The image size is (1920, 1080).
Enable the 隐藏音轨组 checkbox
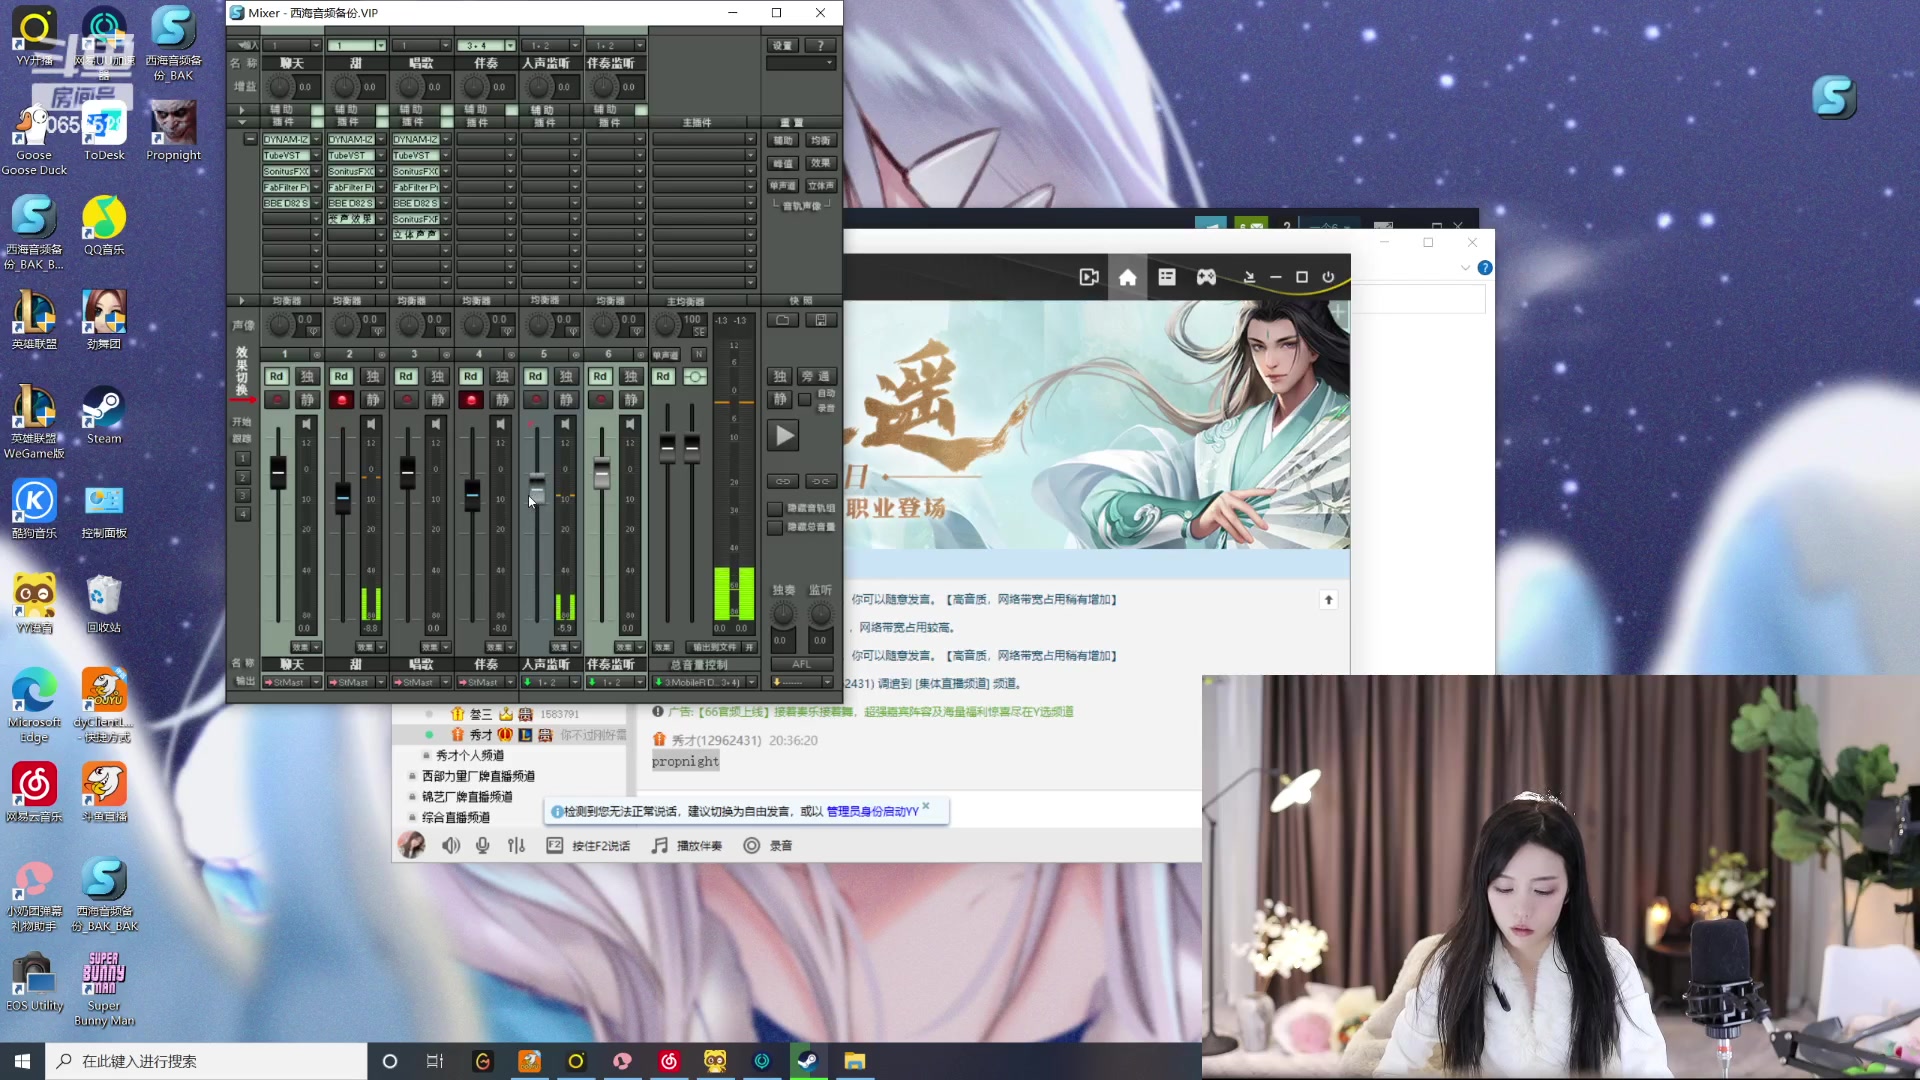pyautogui.click(x=775, y=509)
